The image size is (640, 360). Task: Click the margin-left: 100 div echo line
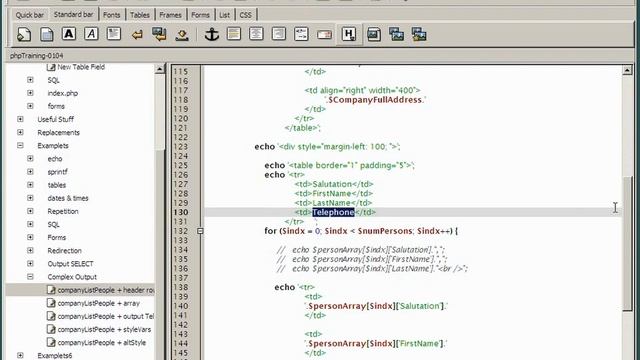pos(327,147)
